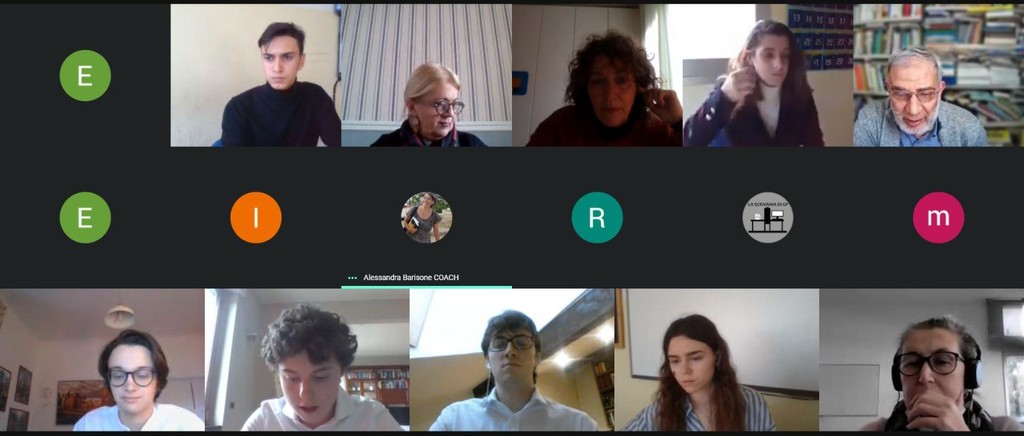The width and height of the screenshot is (1024, 436).
Task: Open the La Scrivania desk logo avatar
Action: 768,217
